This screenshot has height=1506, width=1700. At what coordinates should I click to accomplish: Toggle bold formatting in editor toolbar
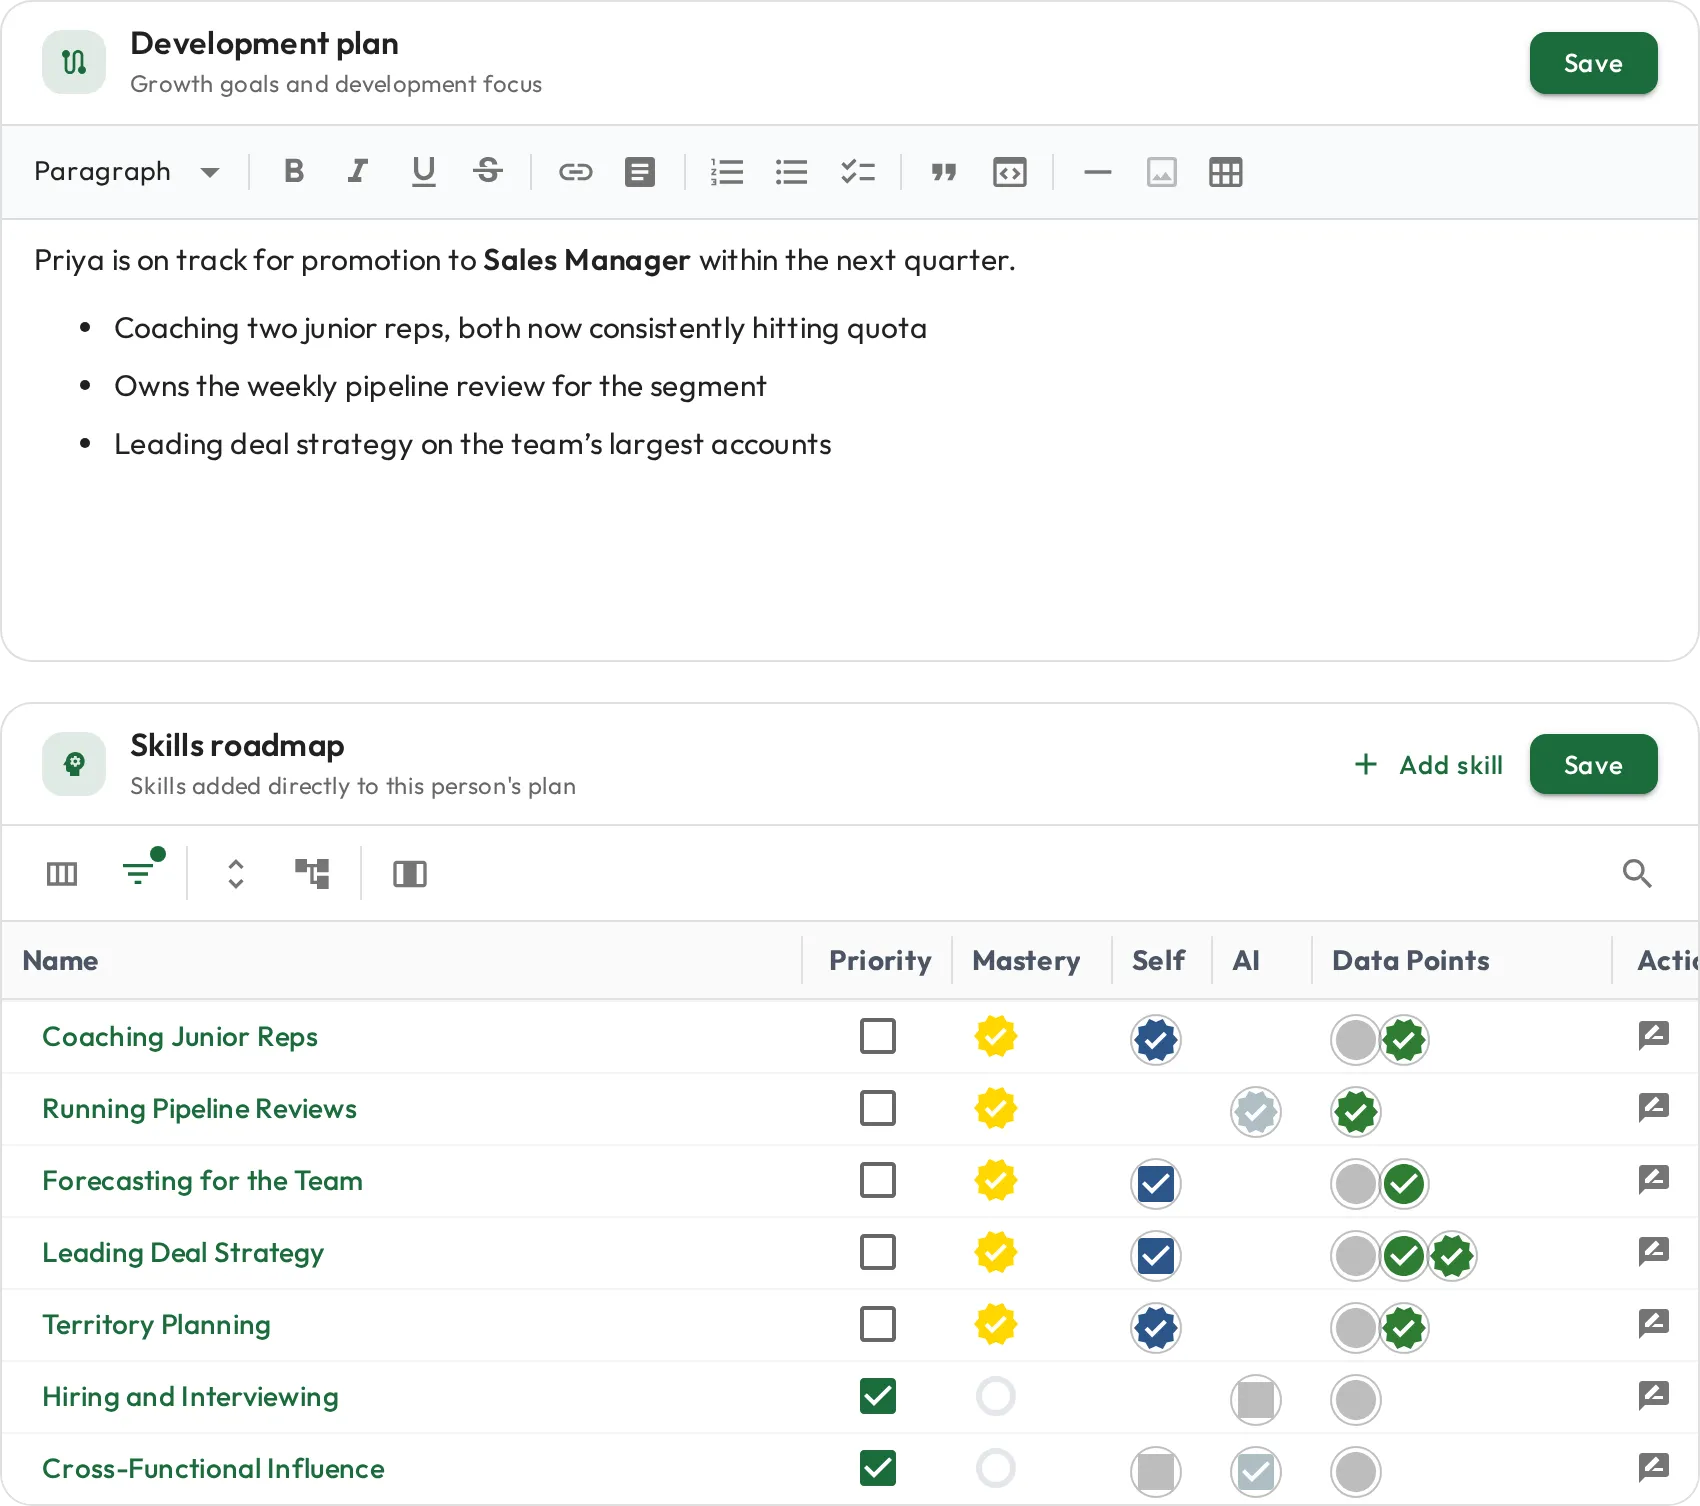(293, 172)
